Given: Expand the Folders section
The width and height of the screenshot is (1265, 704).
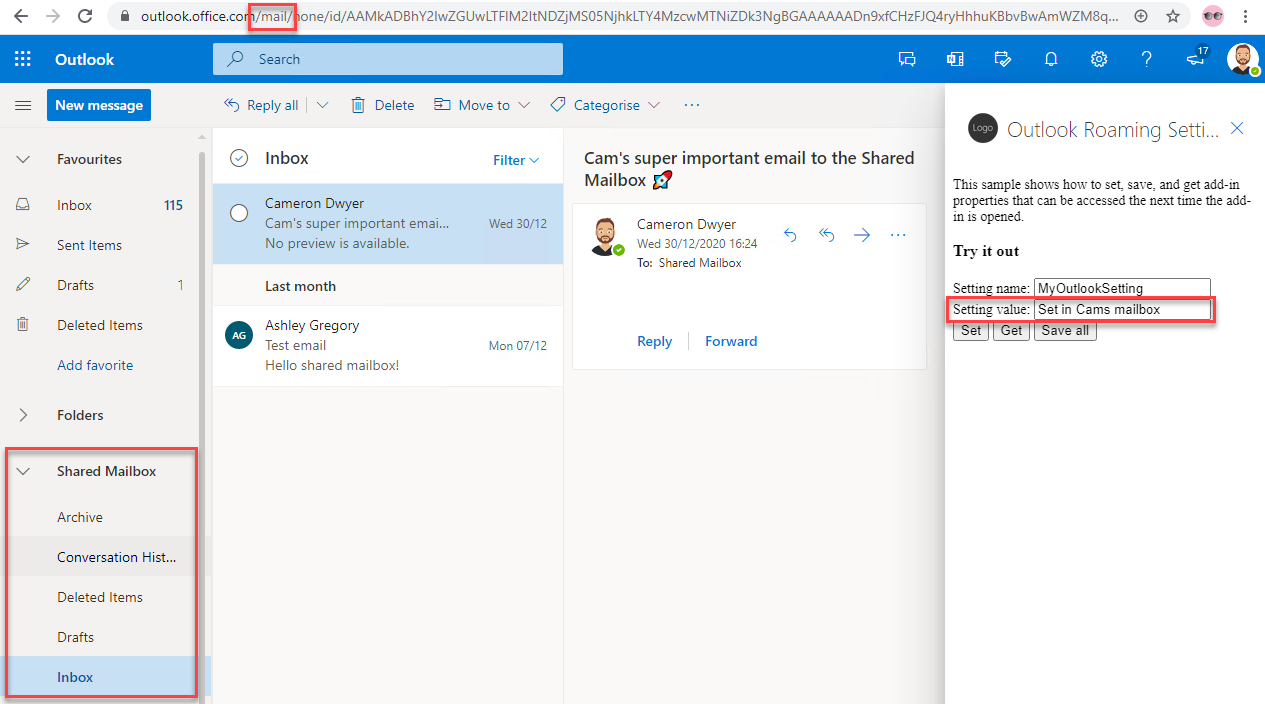Looking at the screenshot, I should pyautogui.click(x=23, y=415).
